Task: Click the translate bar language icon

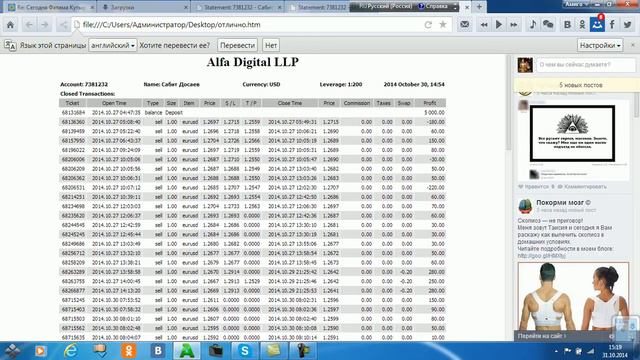Action: pos(10,45)
